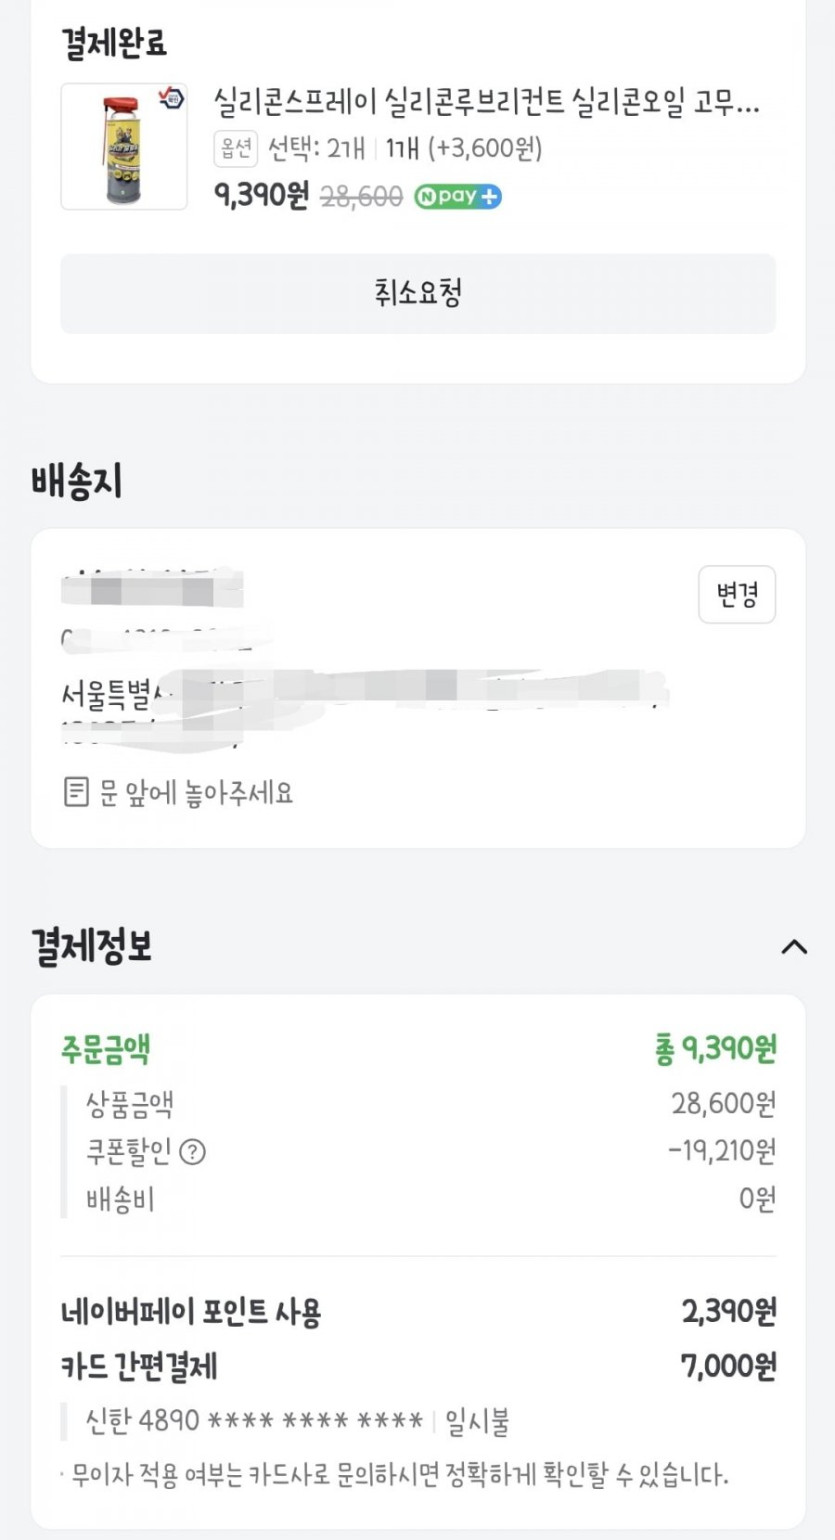Click the discounted price 9,390원 under the product
835x1540 pixels.
coord(261,195)
